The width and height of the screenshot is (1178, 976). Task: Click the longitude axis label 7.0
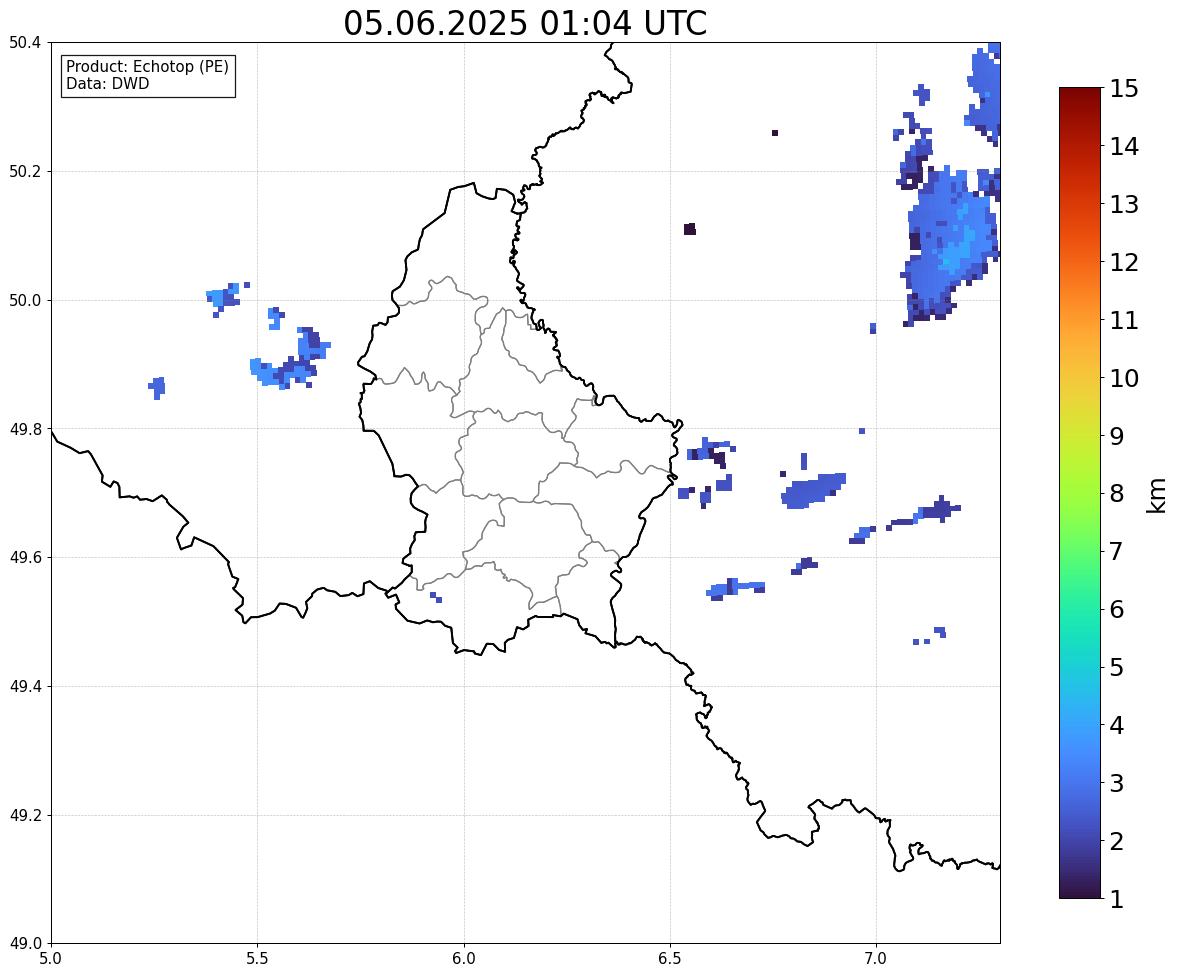[x=877, y=959]
